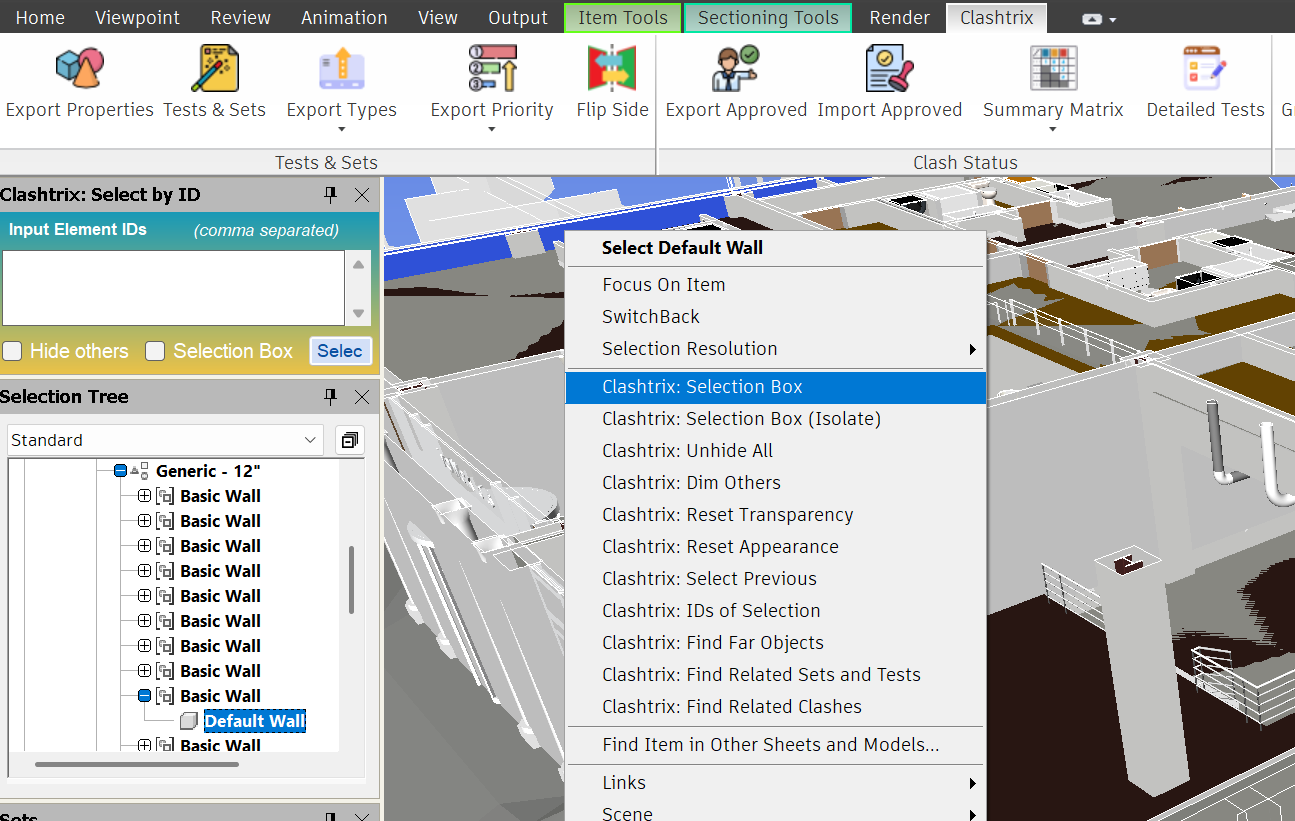
Task: Close the Selection Tree panel
Action: click(x=362, y=397)
